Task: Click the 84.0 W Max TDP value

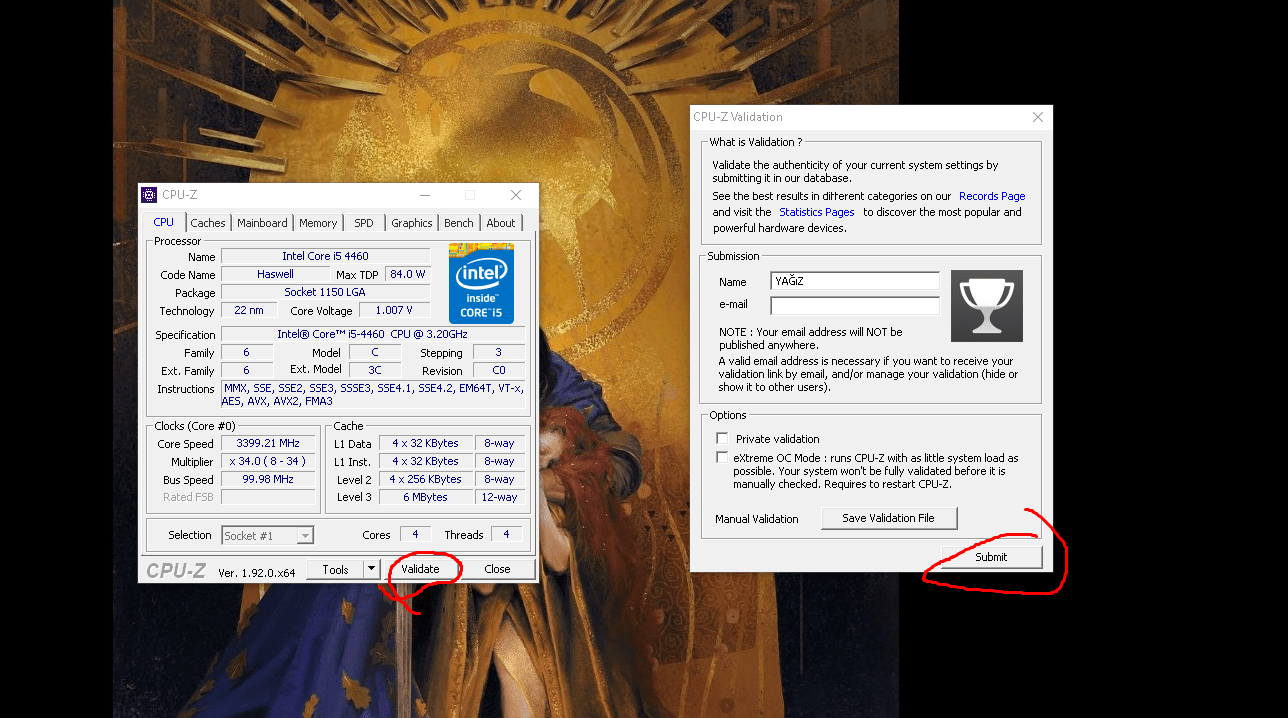Action: (408, 274)
